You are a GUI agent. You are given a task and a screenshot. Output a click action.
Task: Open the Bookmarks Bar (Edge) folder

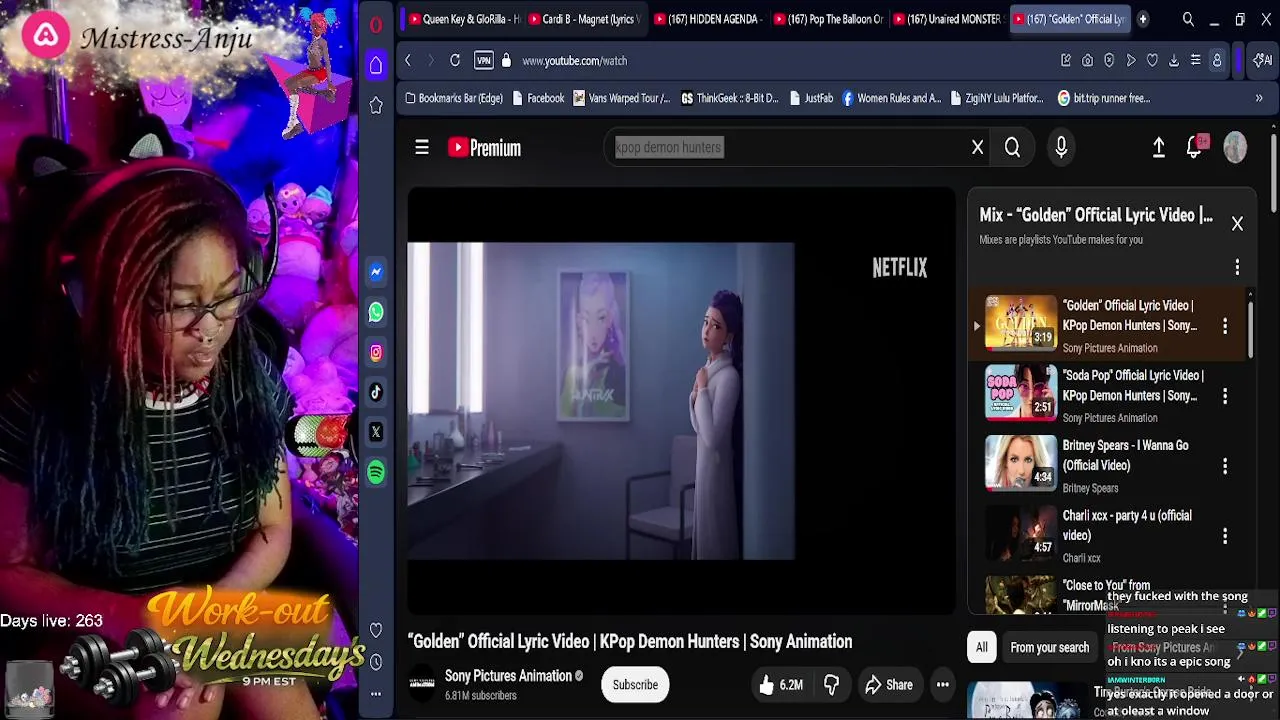click(x=453, y=98)
